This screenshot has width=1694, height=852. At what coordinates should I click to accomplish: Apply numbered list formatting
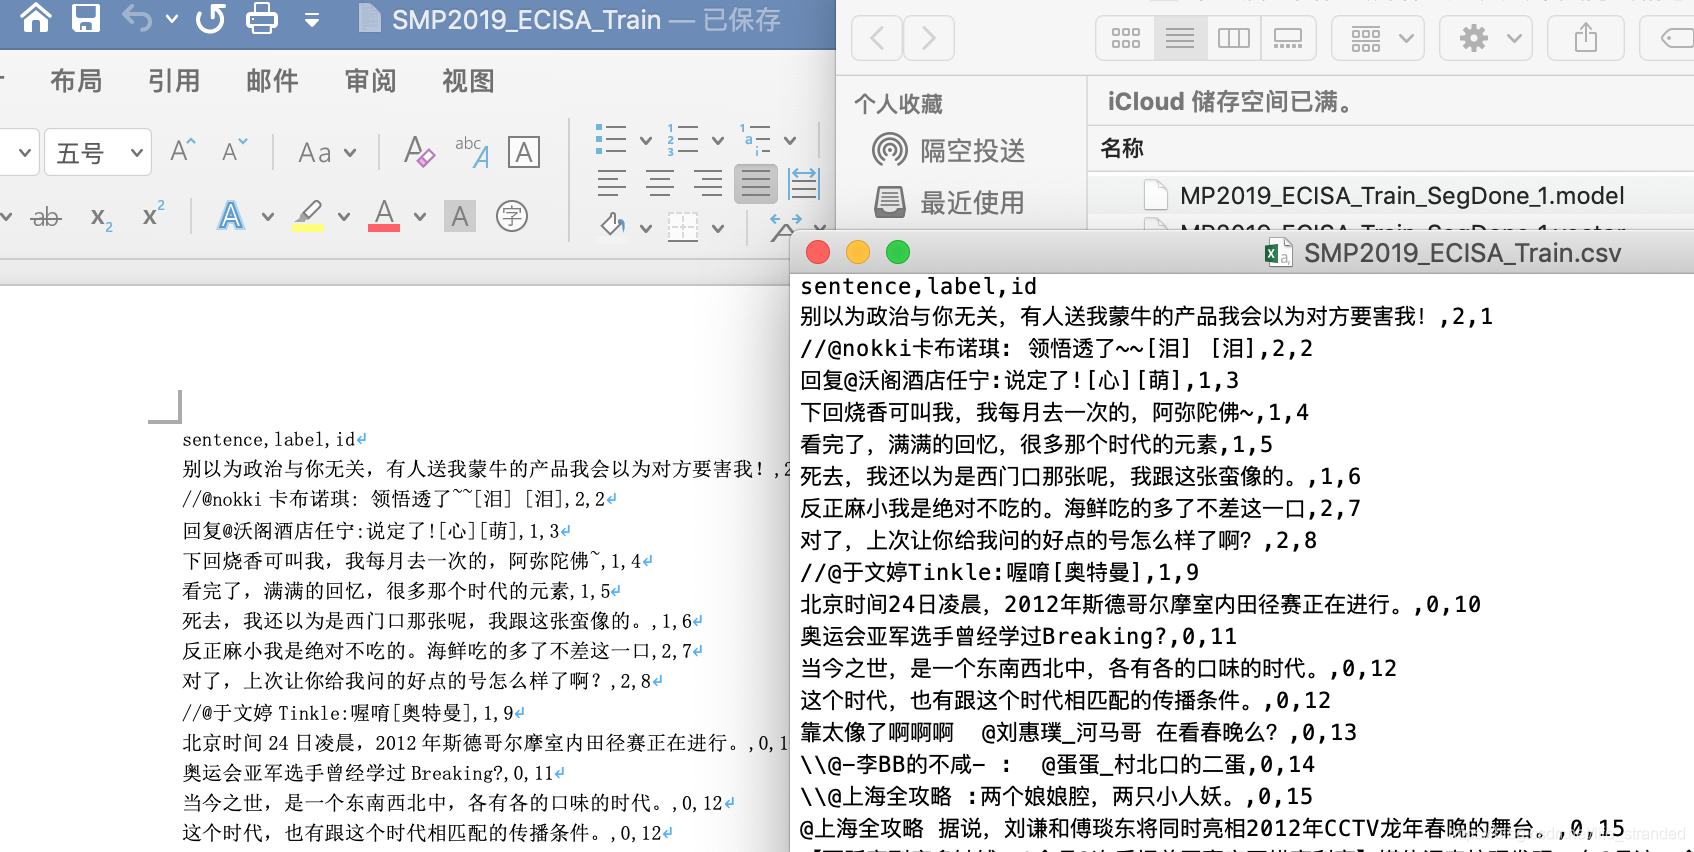(683, 139)
